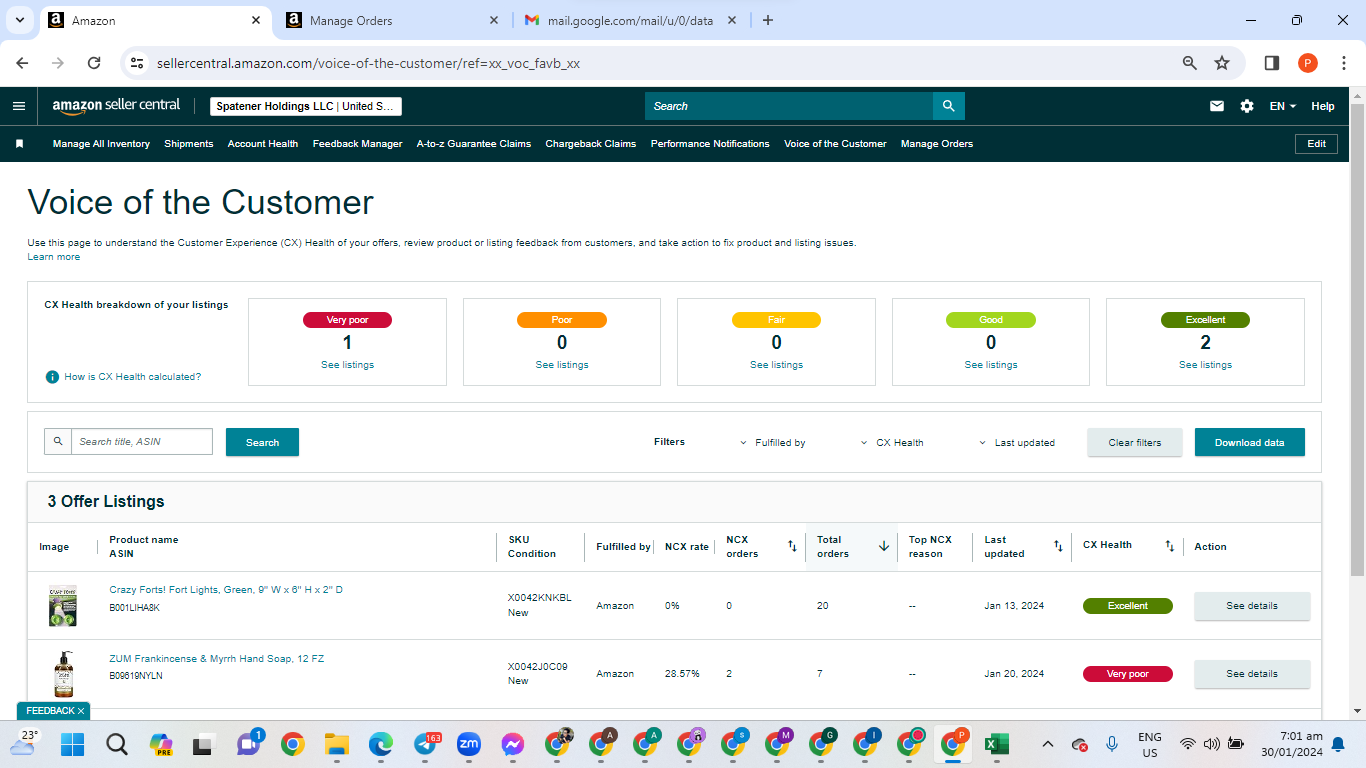Click the Edit button in the nav bar
The height and width of the screenshot is (768, 1366).
pos(1317,144)
